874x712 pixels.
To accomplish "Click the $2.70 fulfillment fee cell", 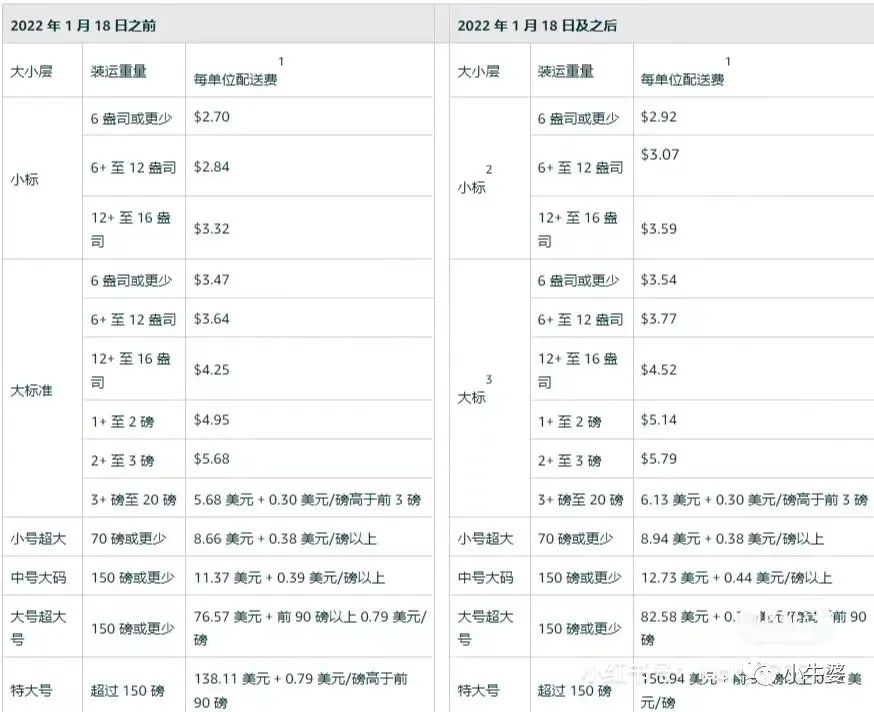I will click(x=212, y=116).
